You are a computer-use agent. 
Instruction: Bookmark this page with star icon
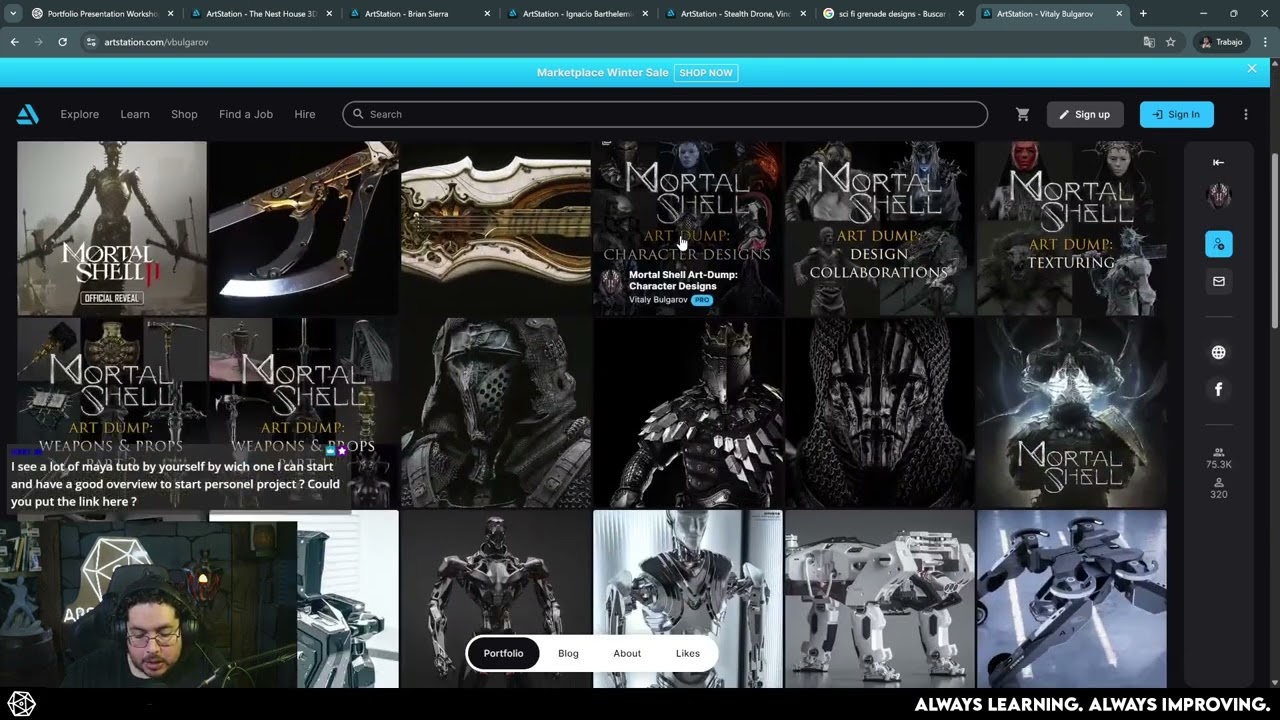tap(1170, 42)
